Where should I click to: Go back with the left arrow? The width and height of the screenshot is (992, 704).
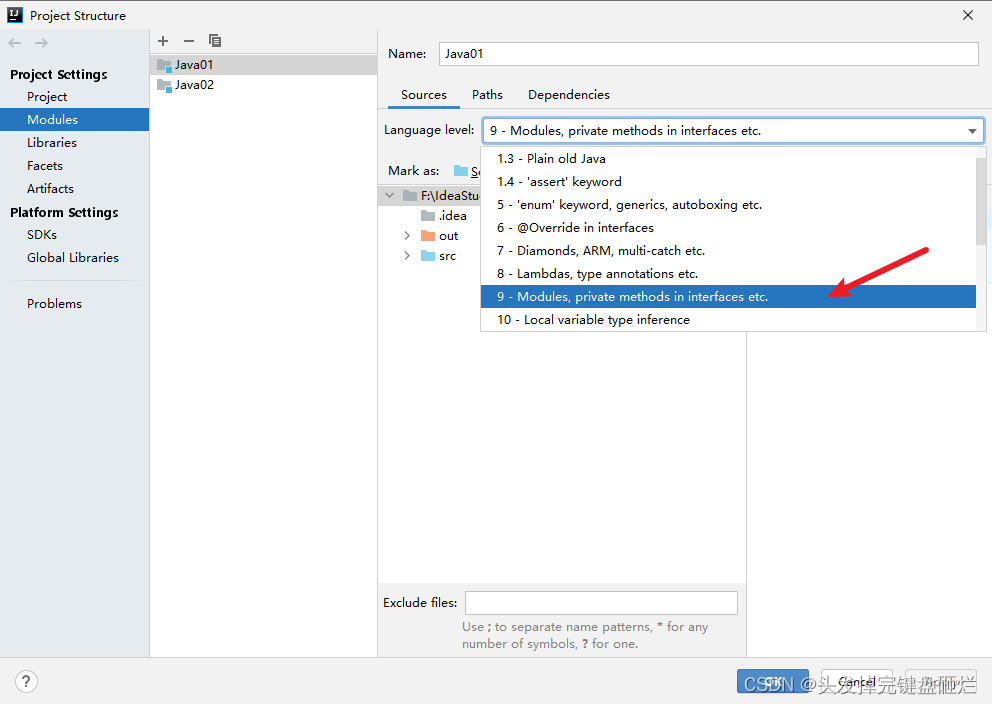(x=15, y=43)
